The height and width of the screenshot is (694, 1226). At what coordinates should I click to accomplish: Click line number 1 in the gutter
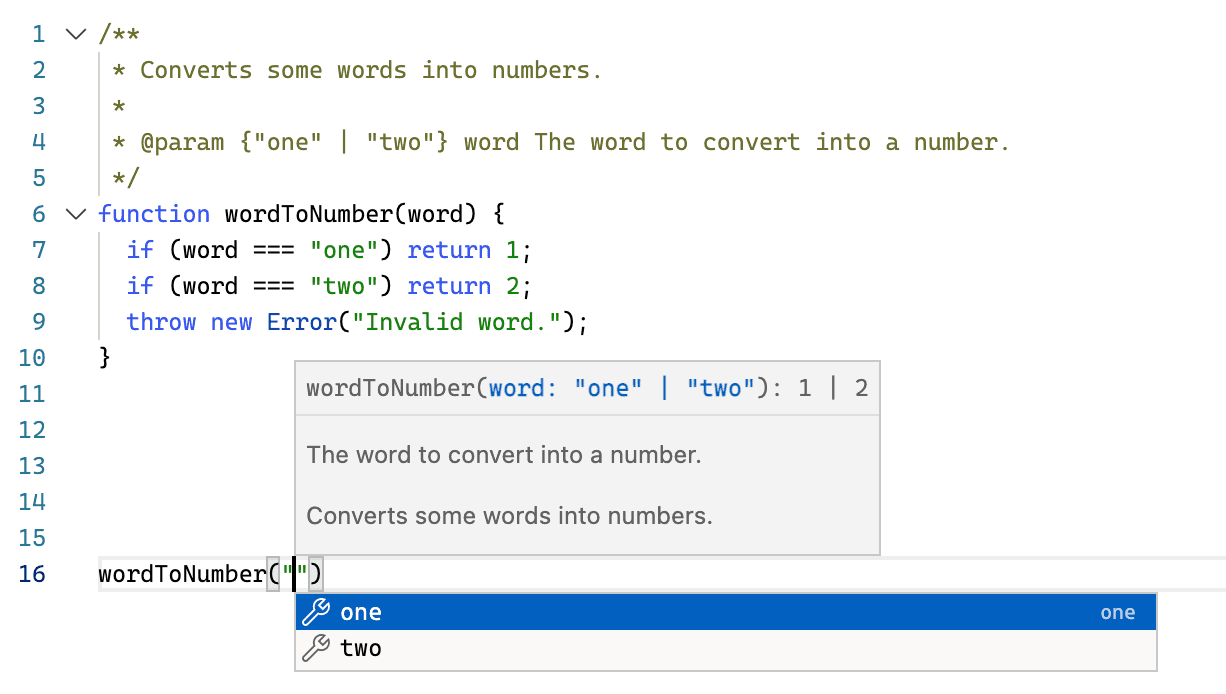pos(38,33)
